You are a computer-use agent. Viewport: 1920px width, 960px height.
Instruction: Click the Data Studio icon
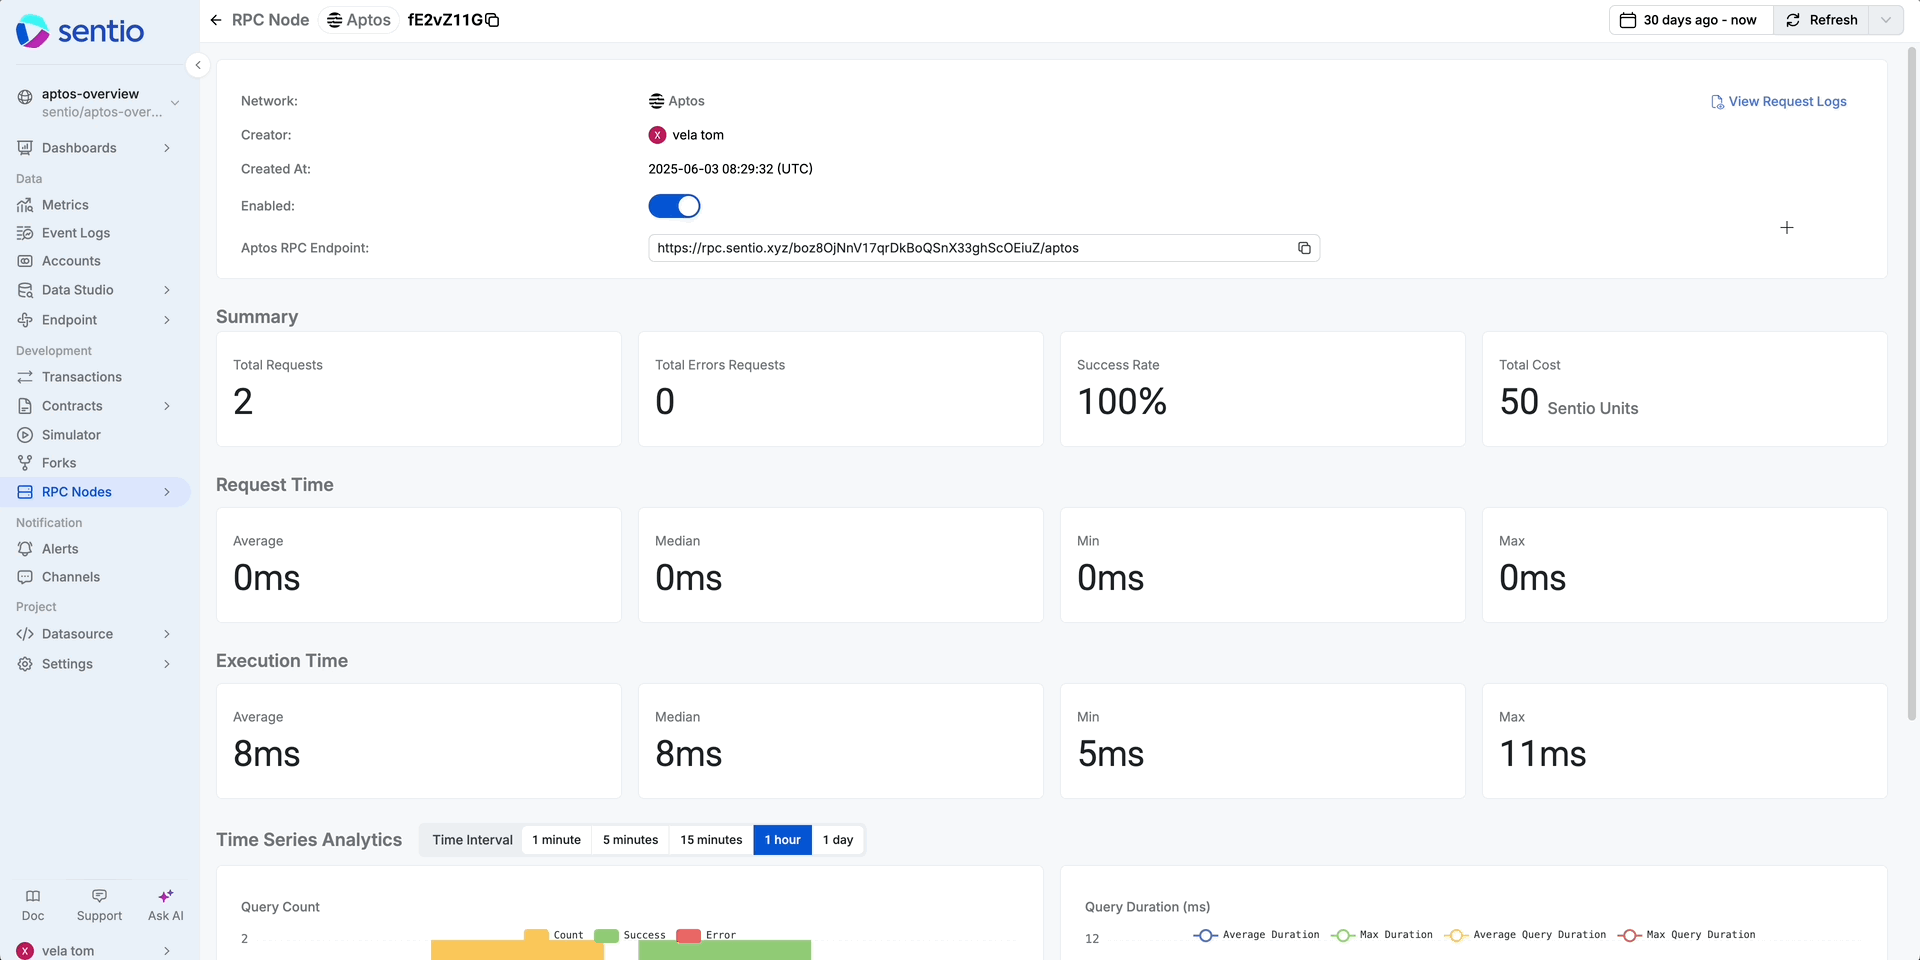25,290
